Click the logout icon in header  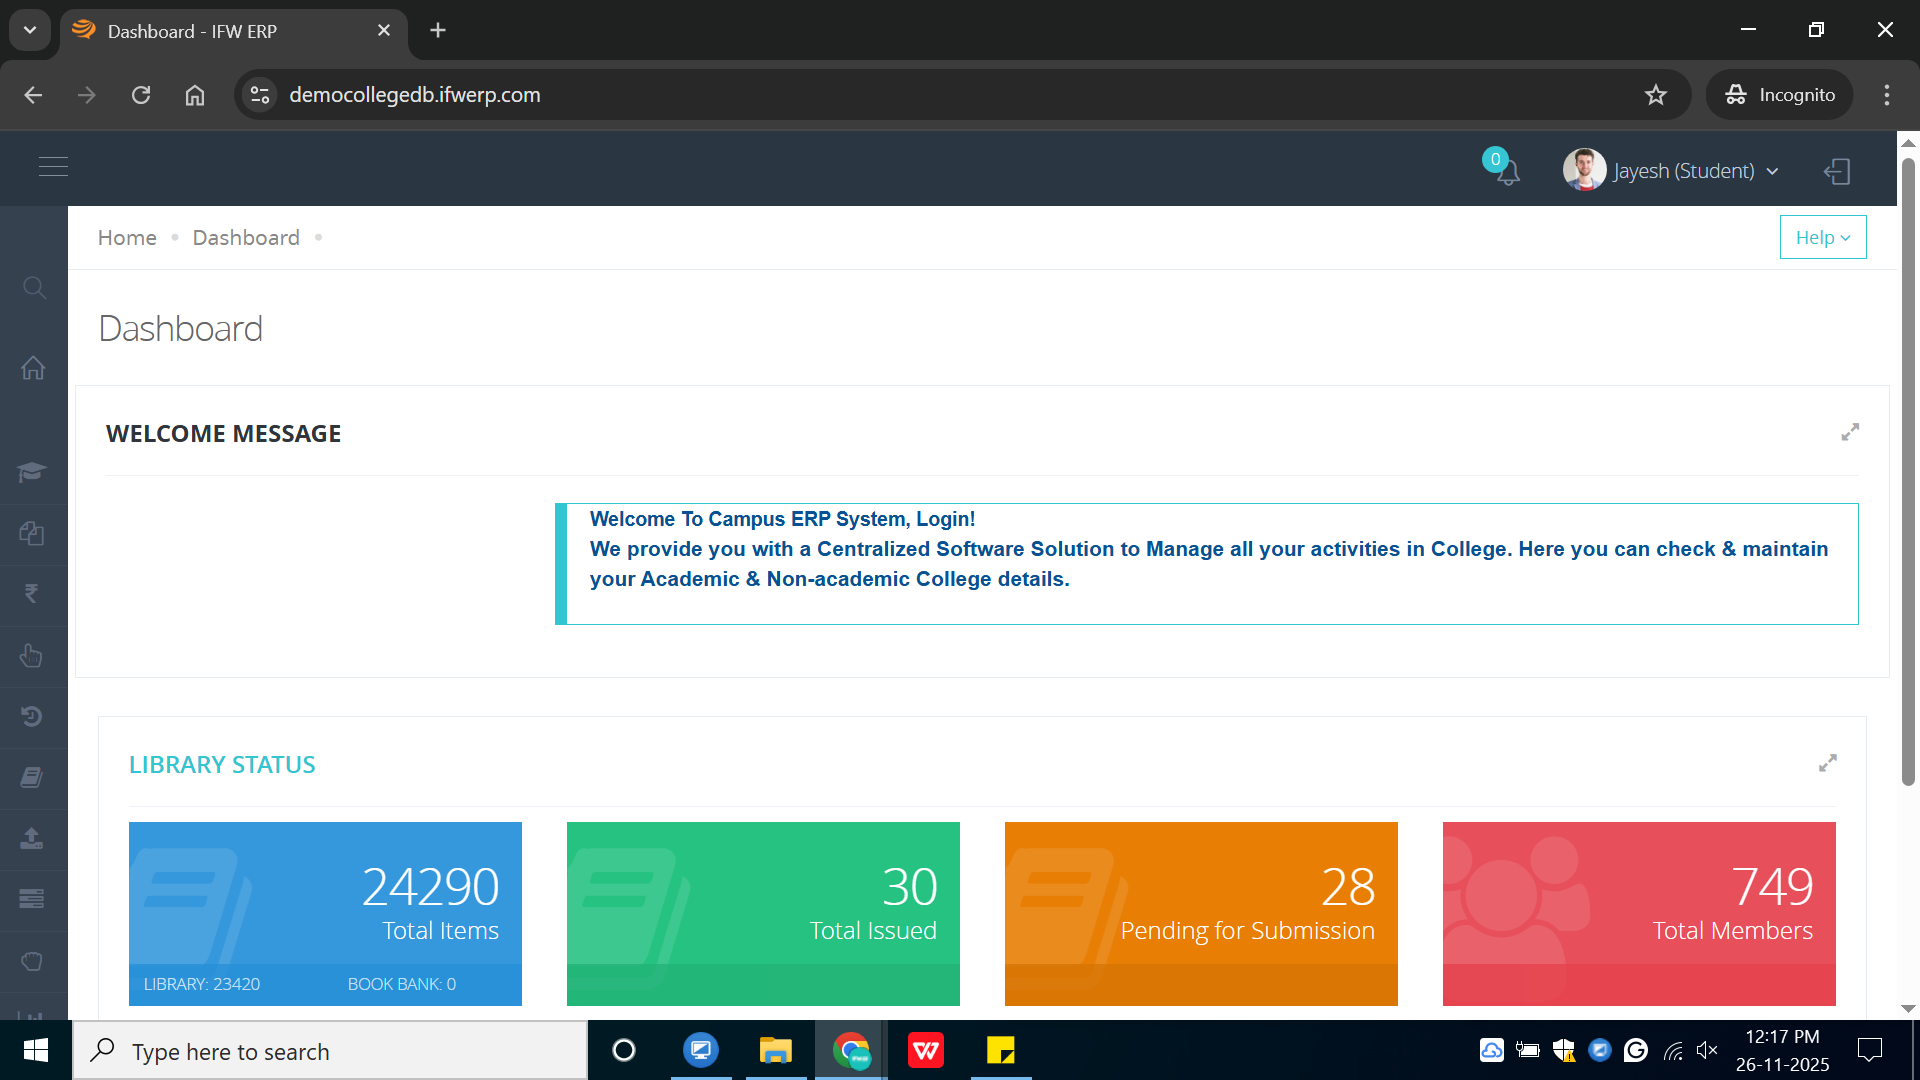click(x=1837, y=171)
